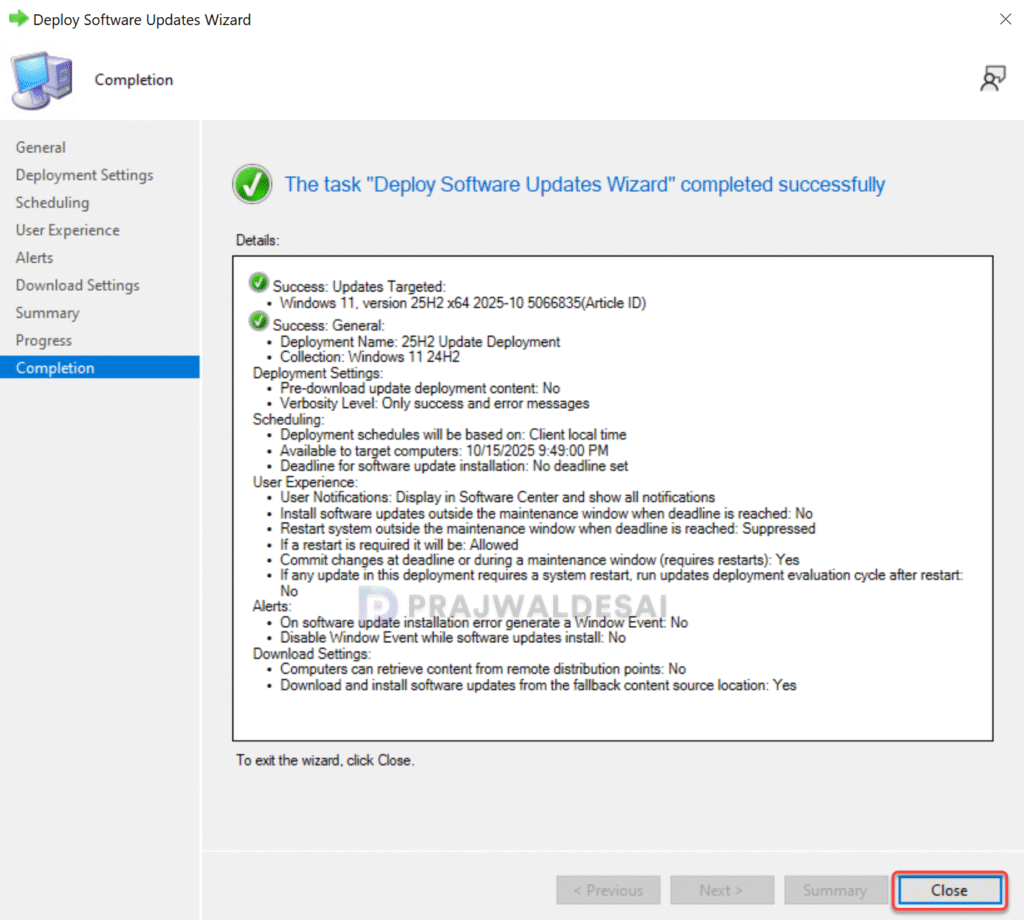
Task: Click the greyed-out Next > button
Action: [722, 890]
